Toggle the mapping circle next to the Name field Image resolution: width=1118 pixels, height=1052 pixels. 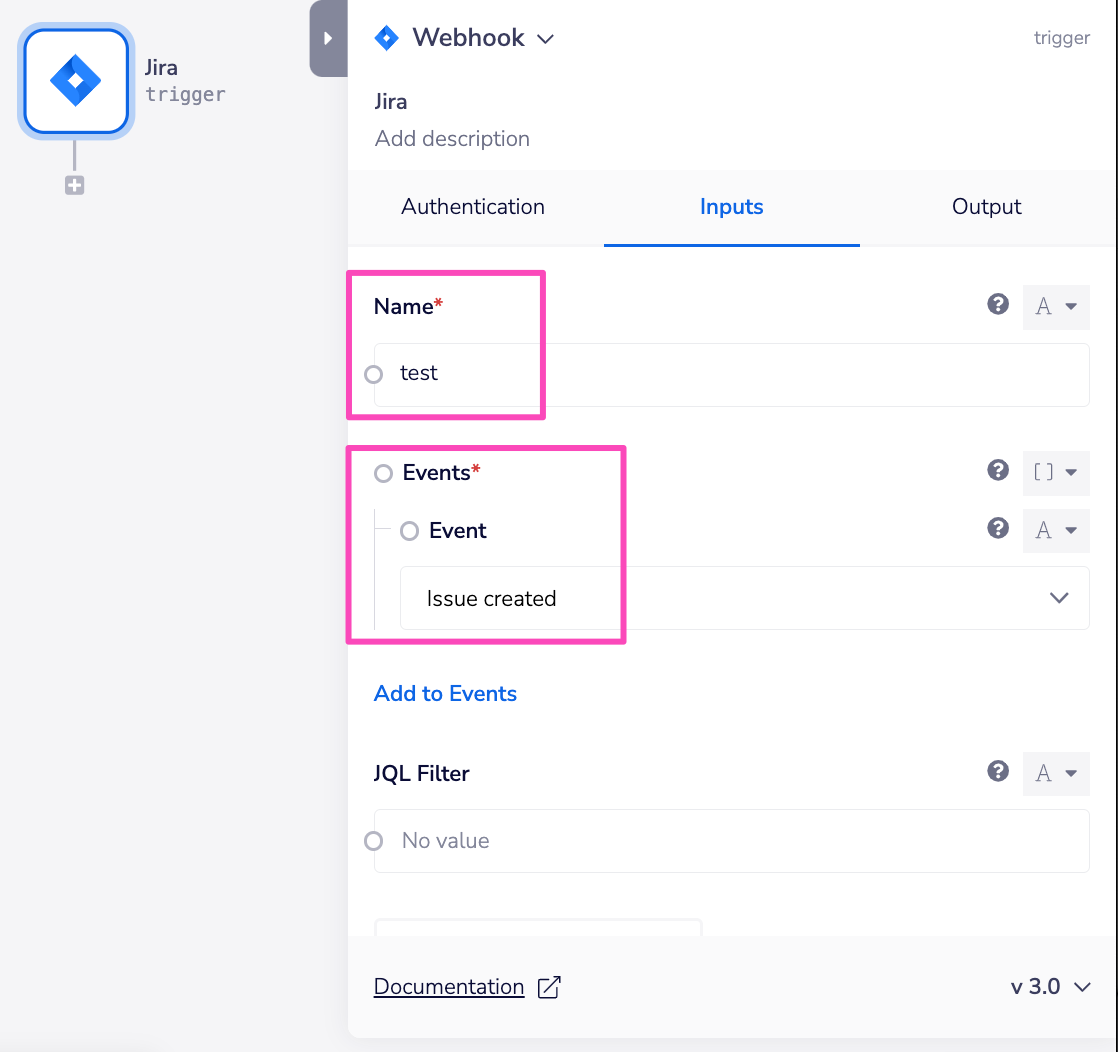pos(373,374)
